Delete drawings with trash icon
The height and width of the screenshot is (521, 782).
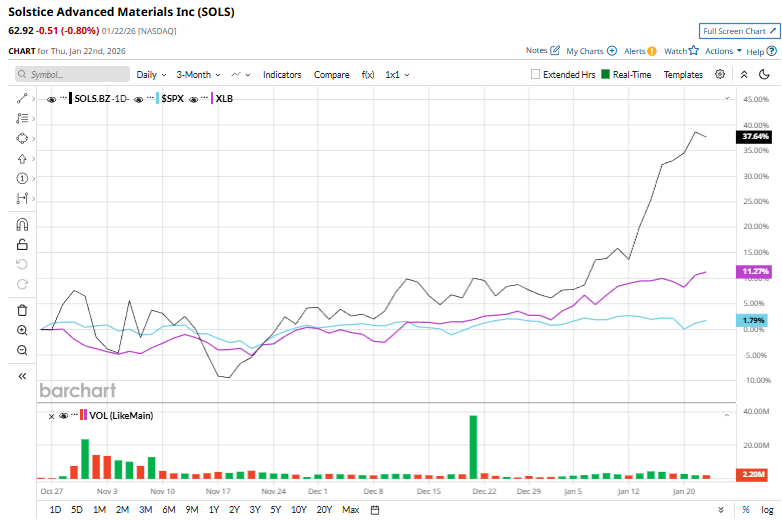pyautogui.click(x=22, y=310)
